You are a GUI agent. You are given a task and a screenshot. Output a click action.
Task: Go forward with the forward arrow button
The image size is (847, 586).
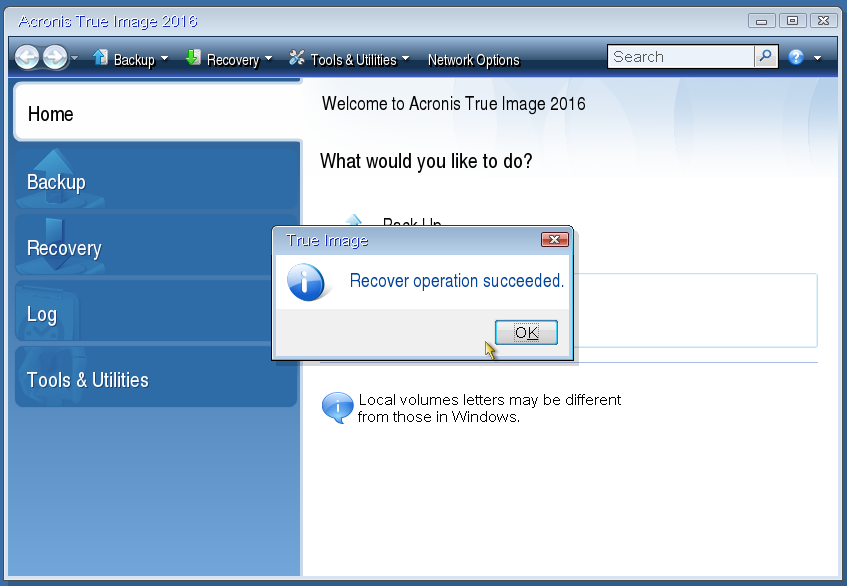55,57
